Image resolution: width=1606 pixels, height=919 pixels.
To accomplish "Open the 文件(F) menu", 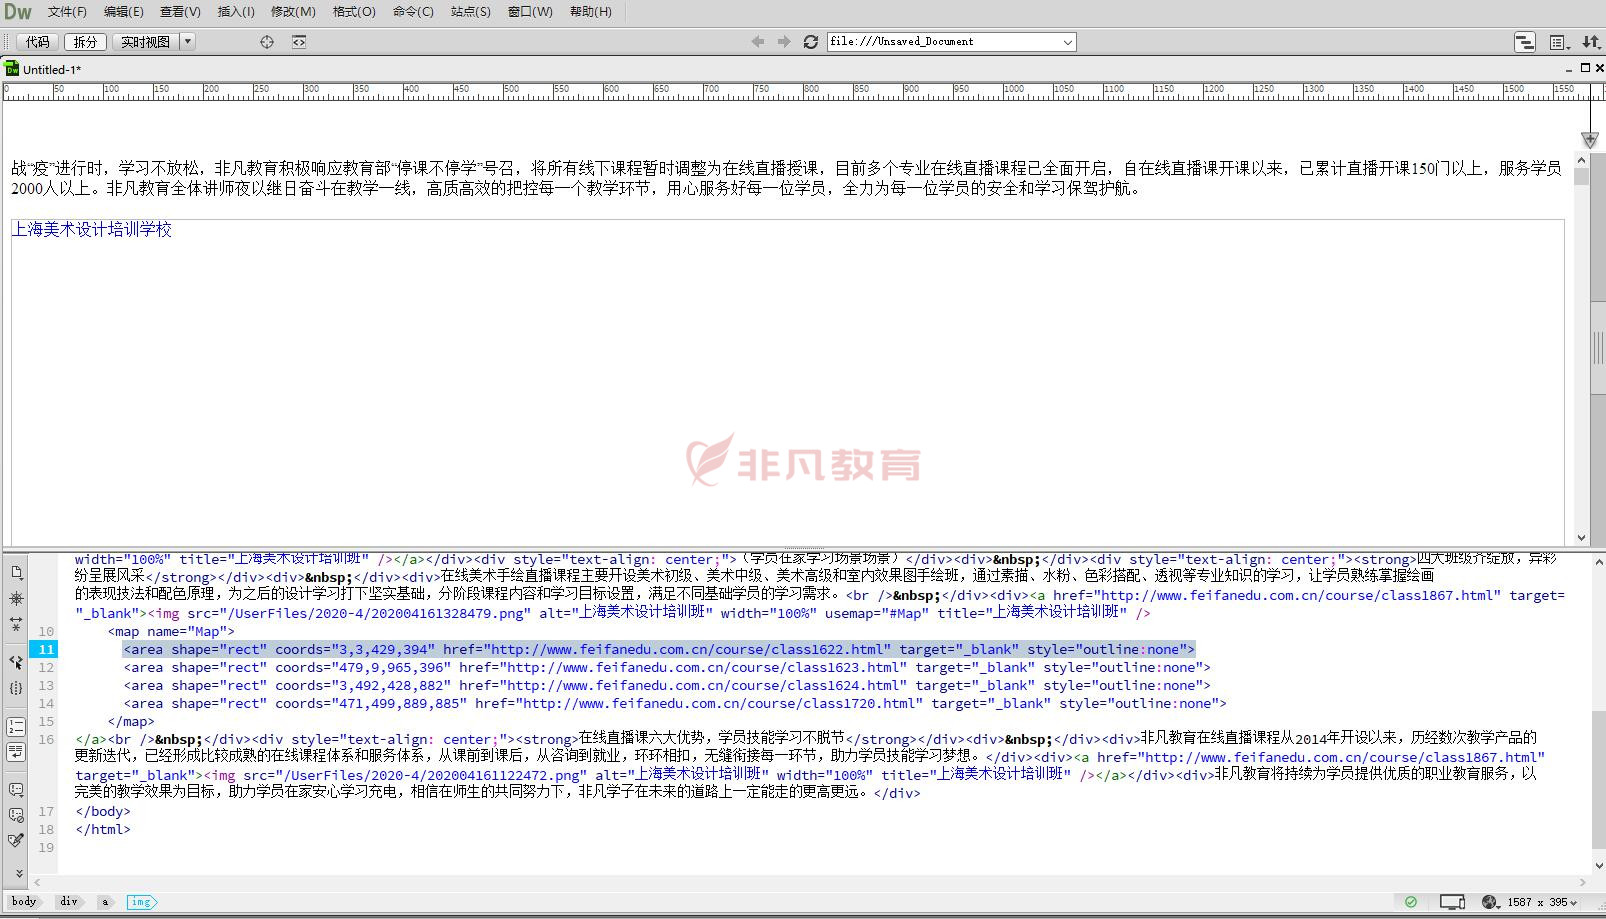I will (67, 12).
